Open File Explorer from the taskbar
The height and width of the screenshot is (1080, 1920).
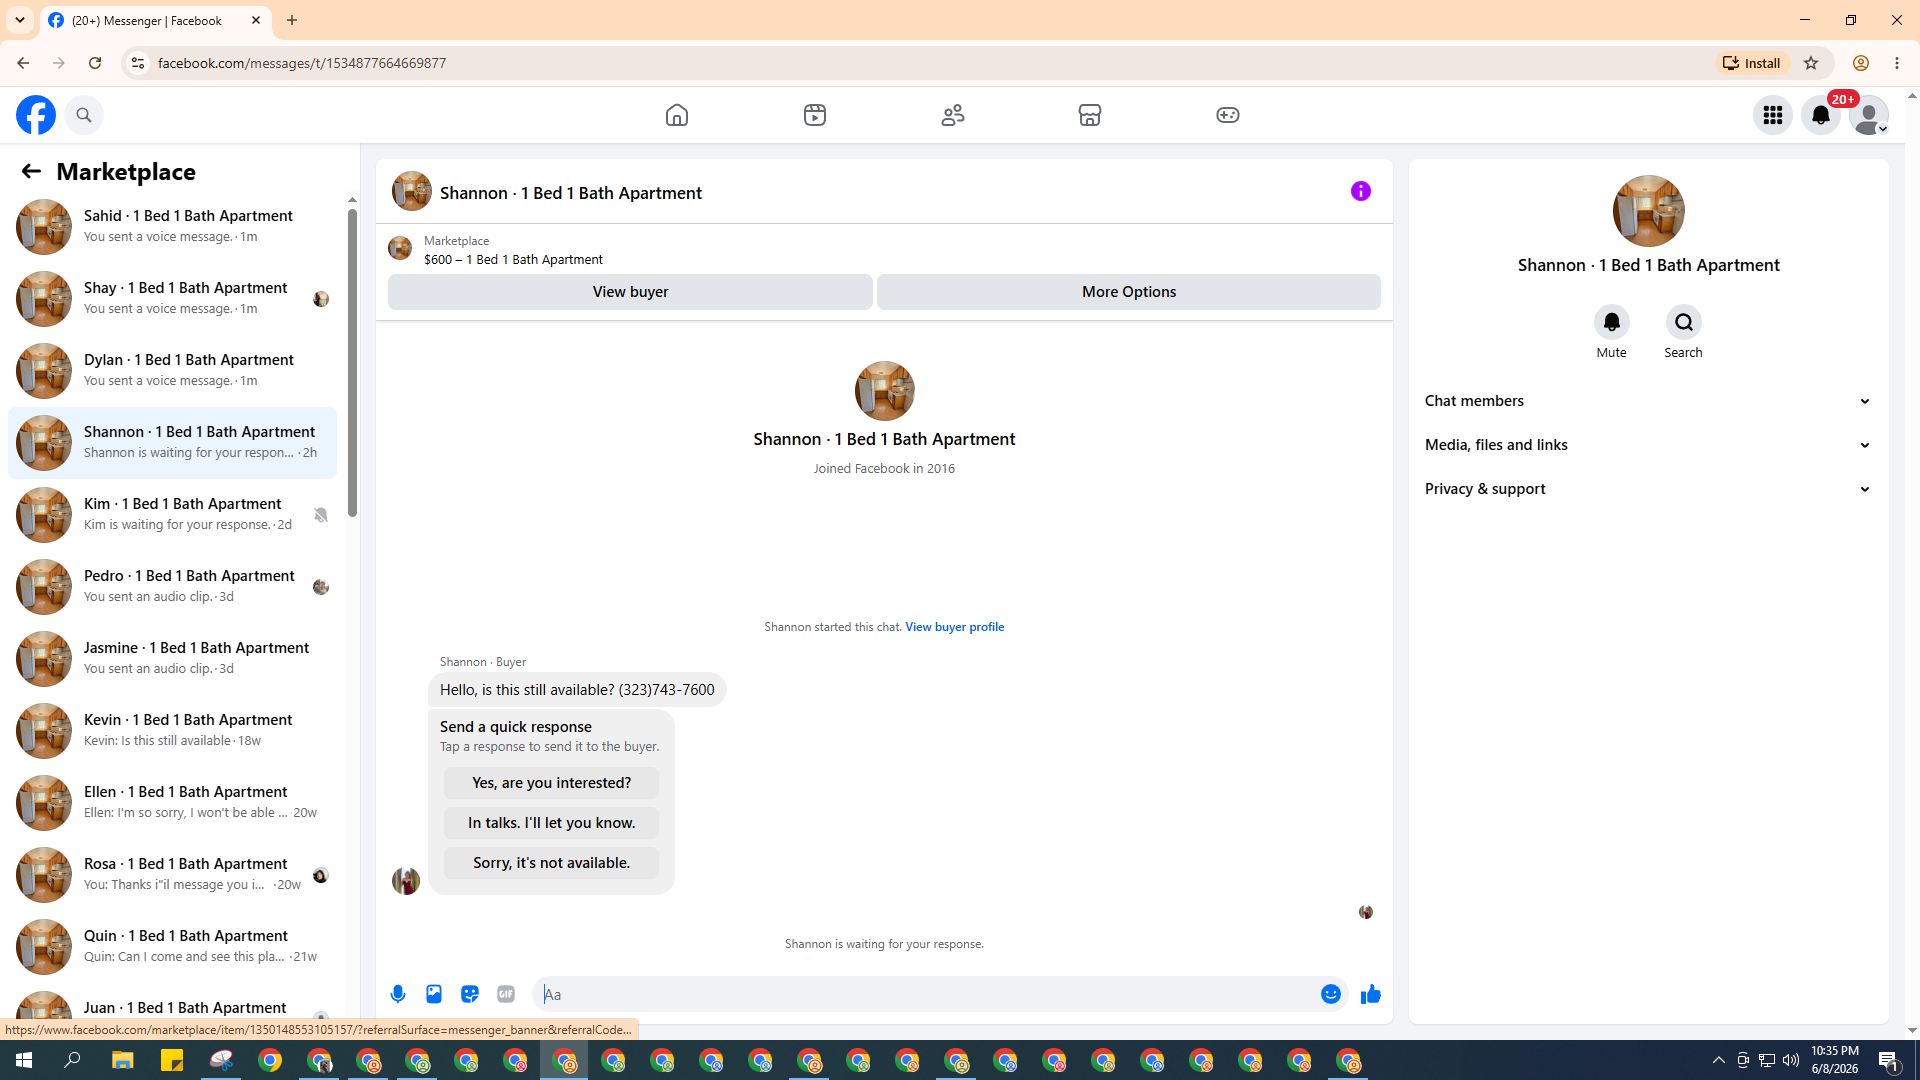point(122,1060)
